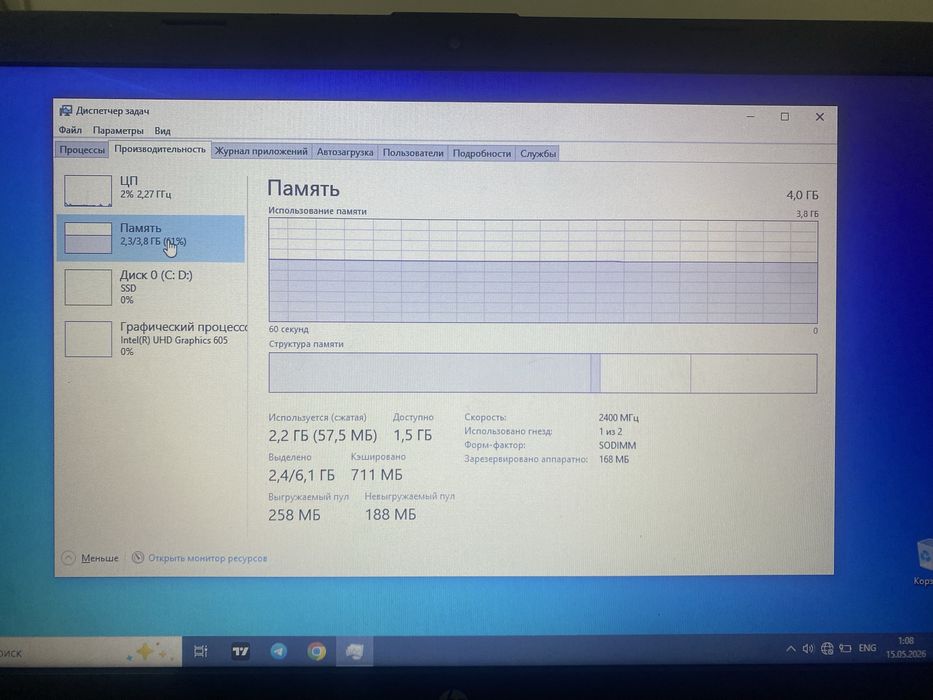Screen dimensions: 933x700
Task: Maximize the Task Manager window
Action: (x=785, y=117)
